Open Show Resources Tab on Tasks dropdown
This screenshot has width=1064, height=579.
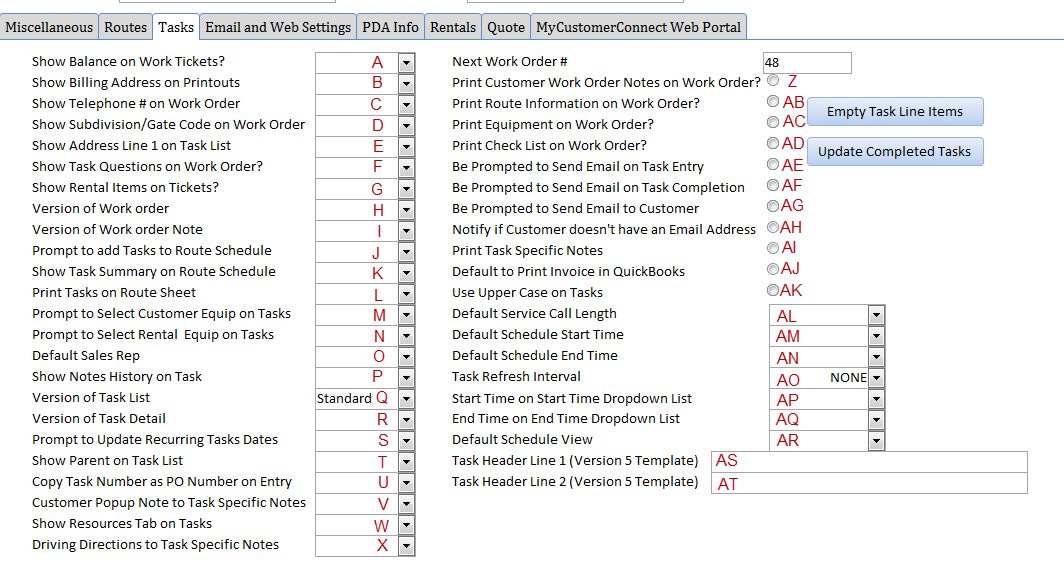[406, 526]
